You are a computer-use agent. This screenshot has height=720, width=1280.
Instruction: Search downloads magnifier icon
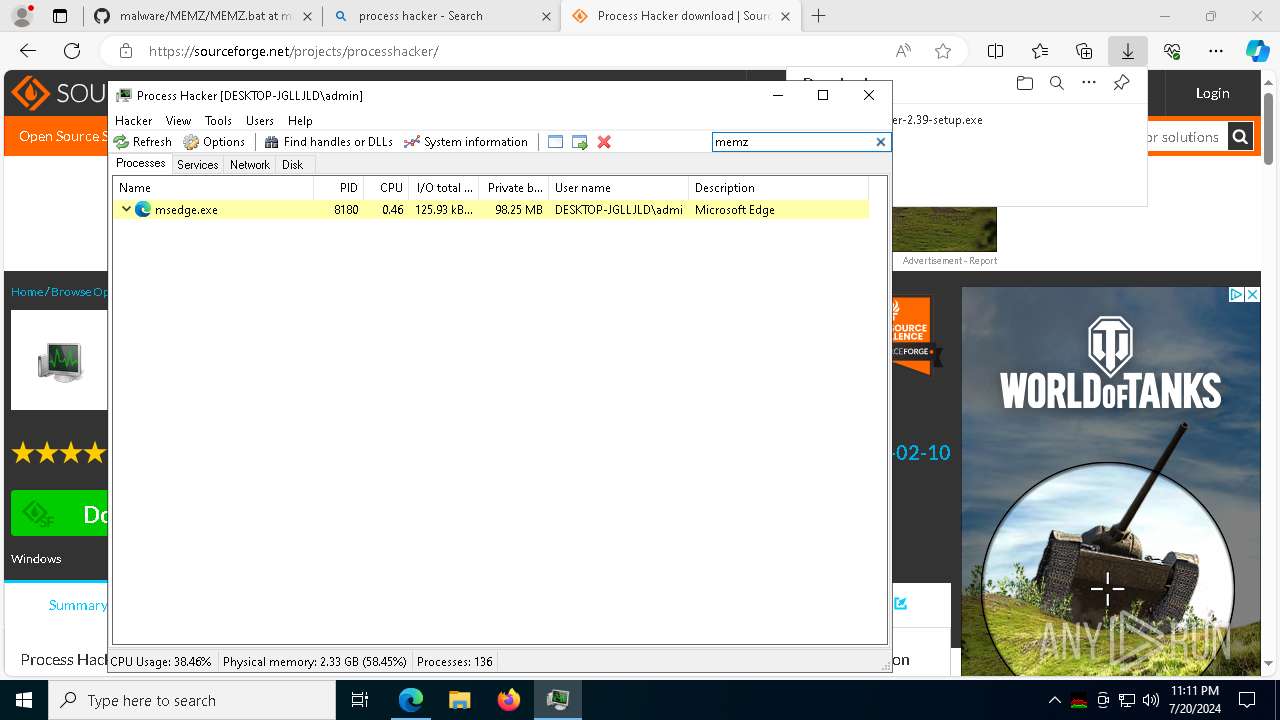1057,84
